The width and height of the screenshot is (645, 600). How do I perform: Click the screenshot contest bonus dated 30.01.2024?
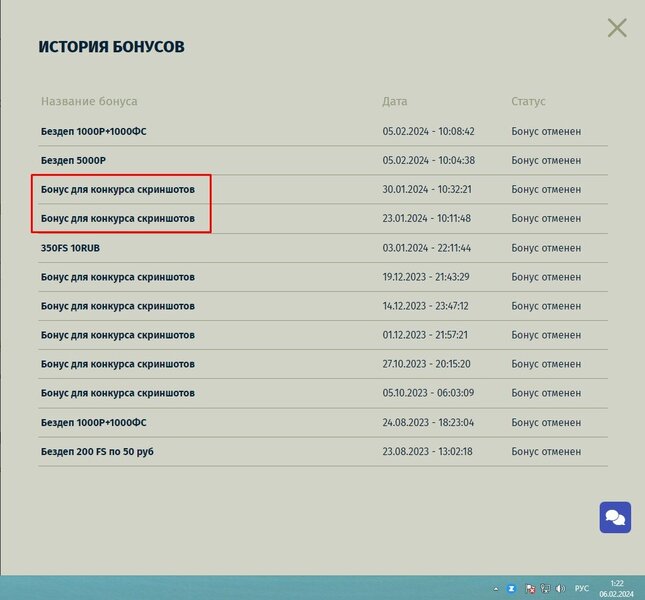[x=118, y=189]
